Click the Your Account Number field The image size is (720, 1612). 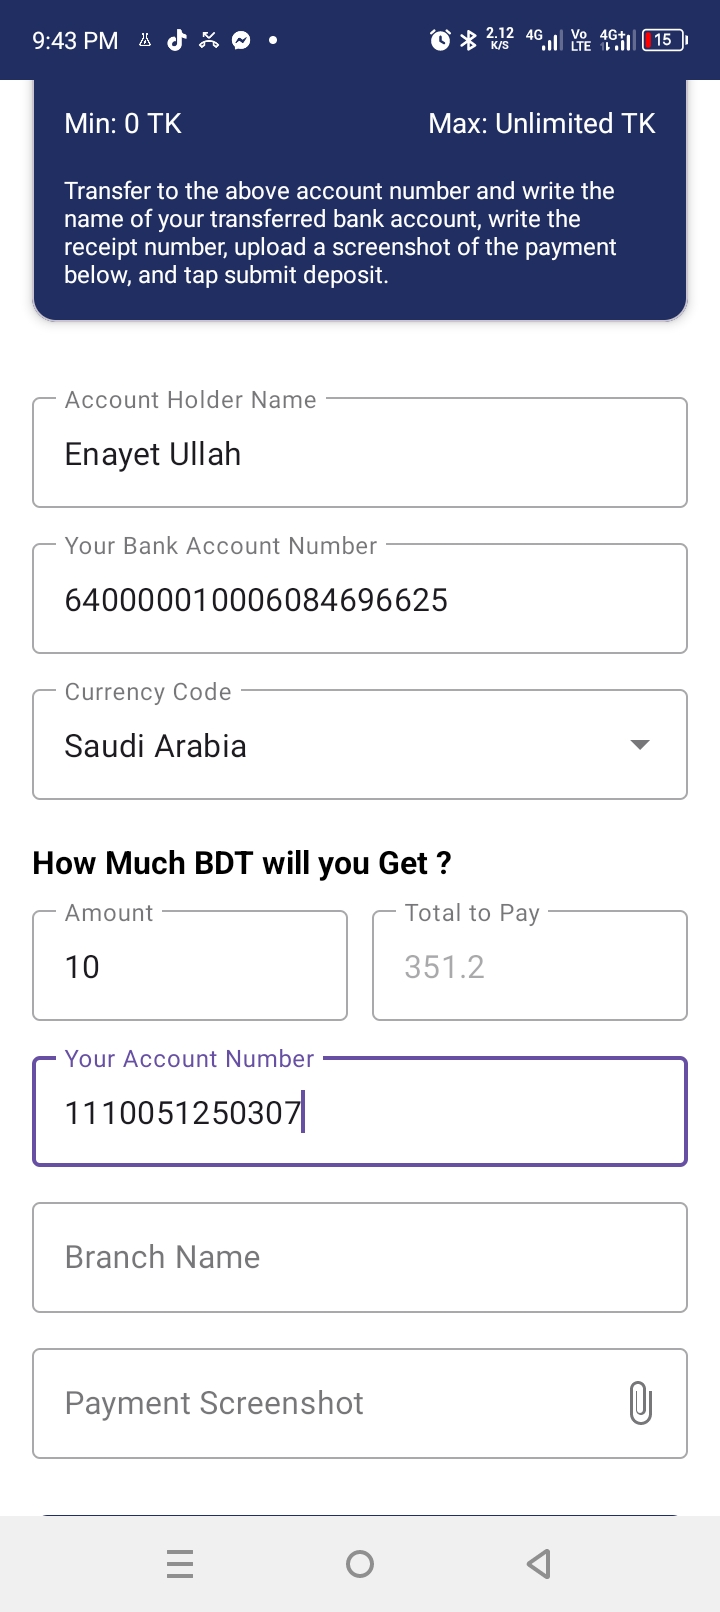(x=360, y=1112)
